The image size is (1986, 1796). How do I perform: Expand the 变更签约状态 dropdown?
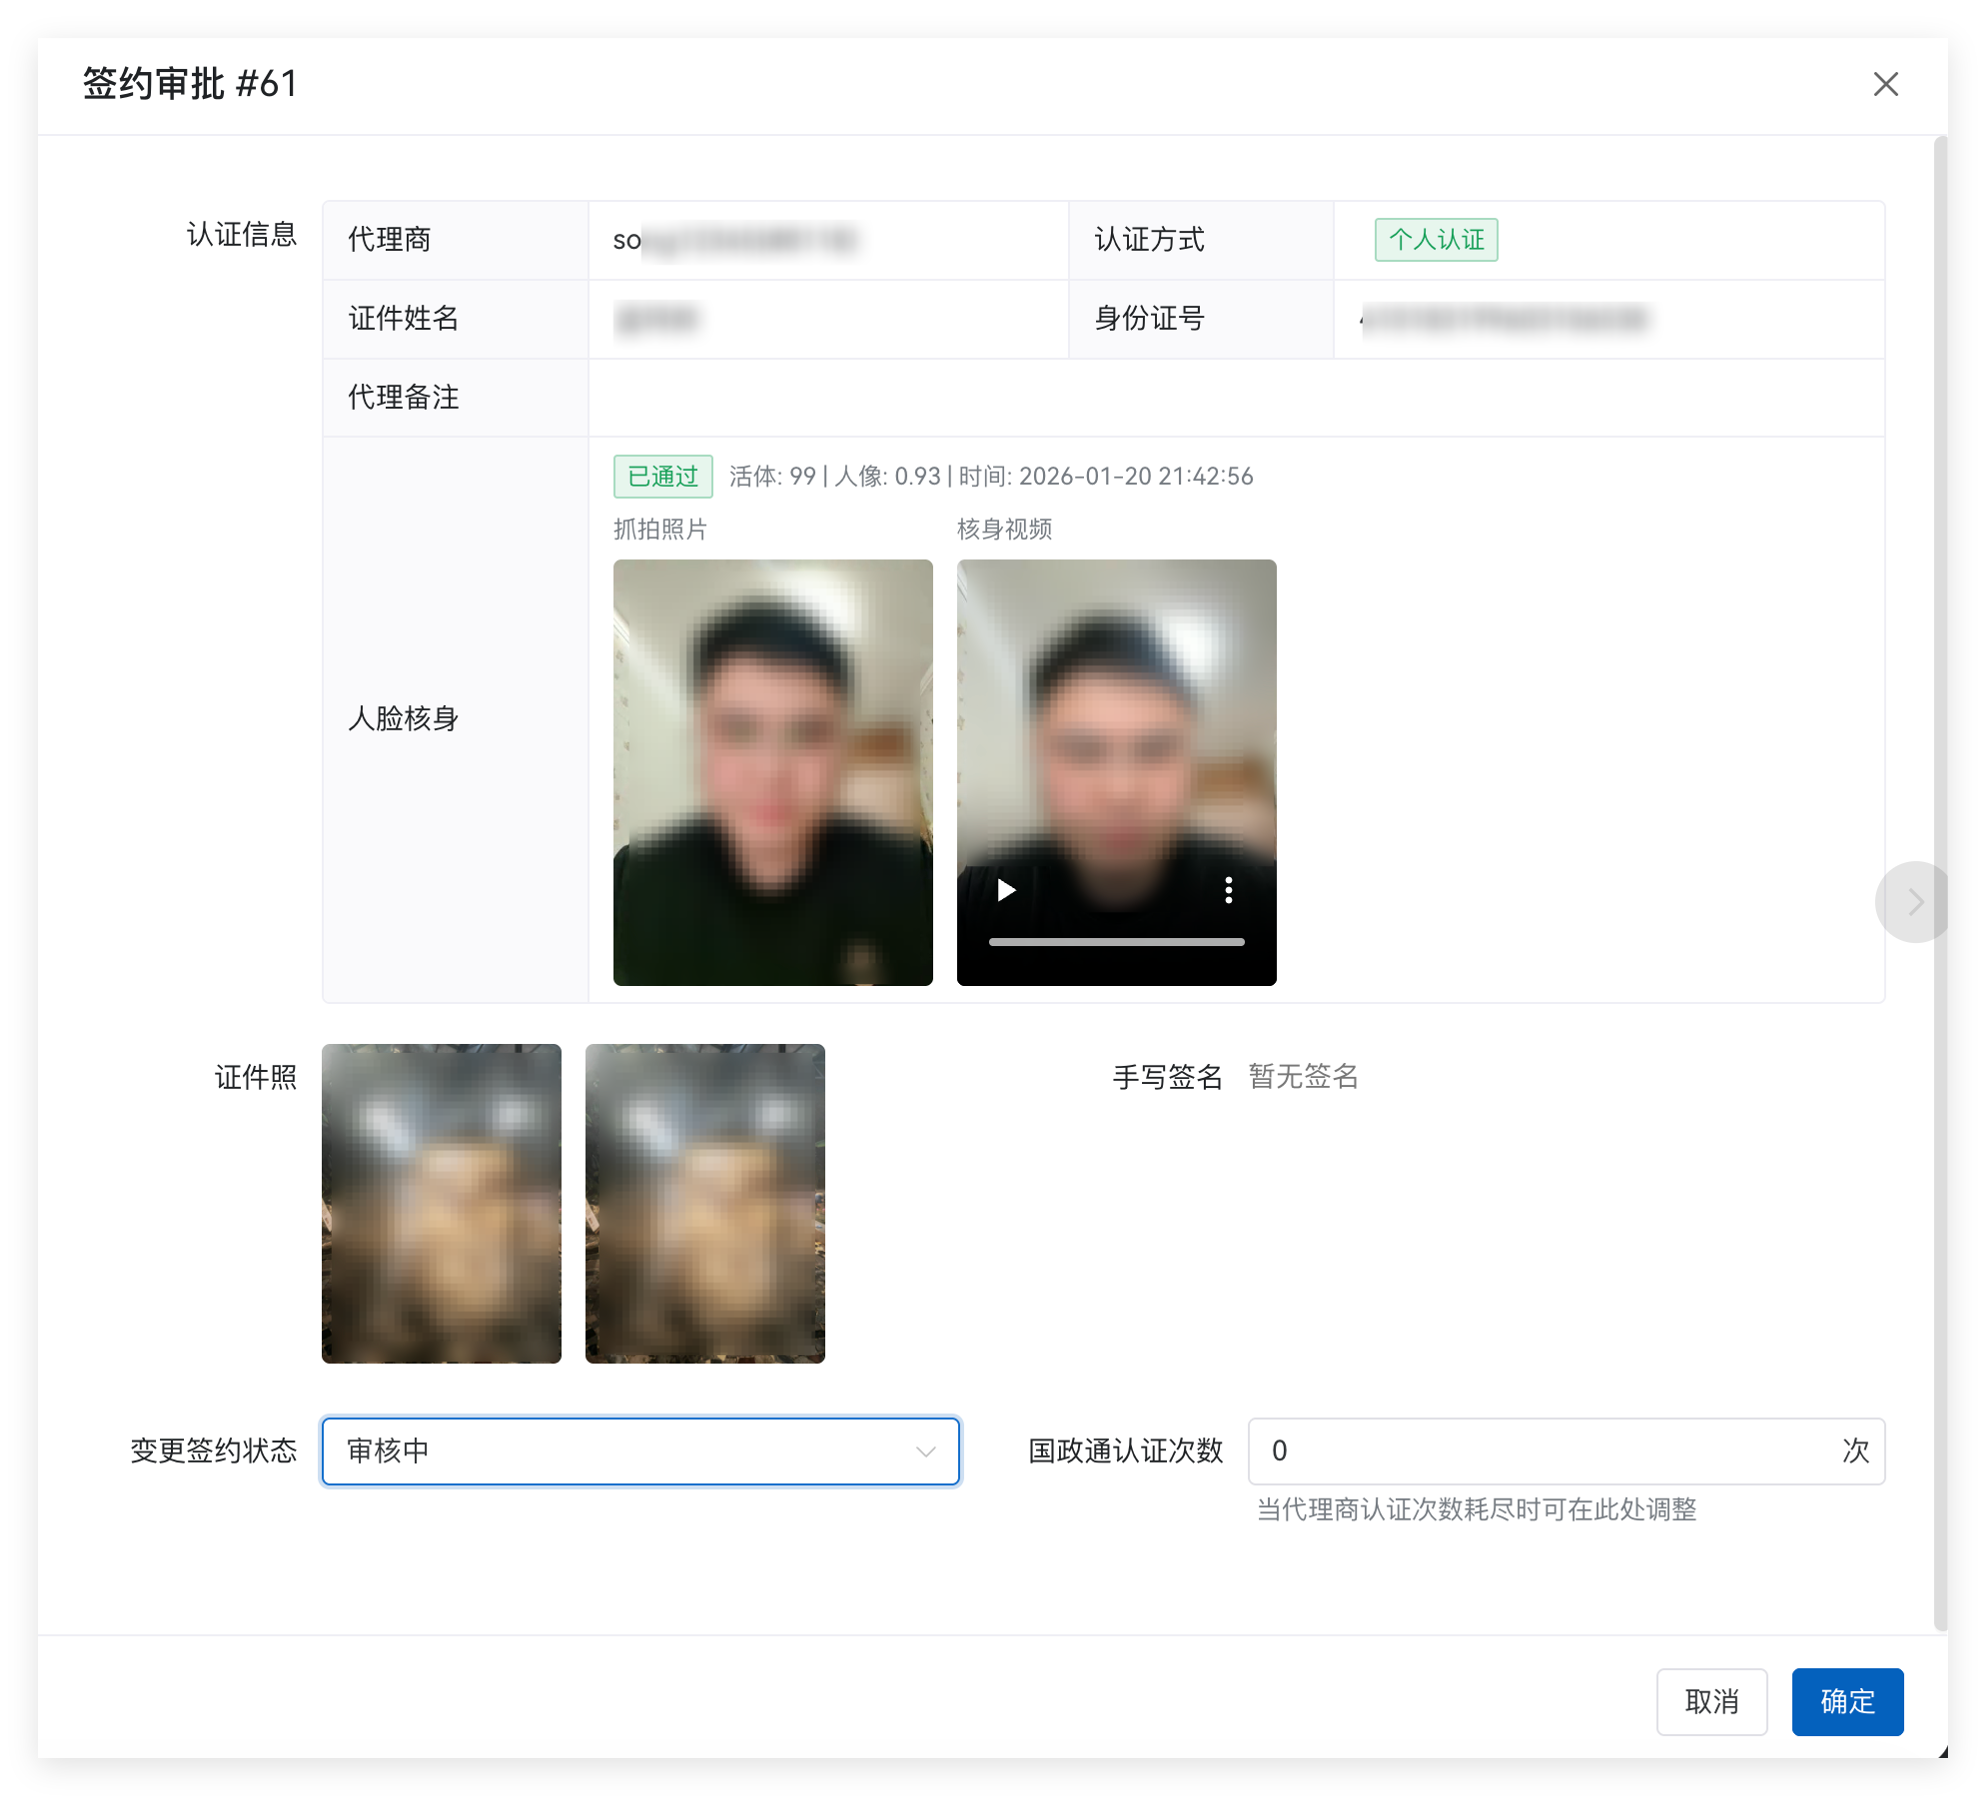pyautogui.click(x=620, y=1451)
